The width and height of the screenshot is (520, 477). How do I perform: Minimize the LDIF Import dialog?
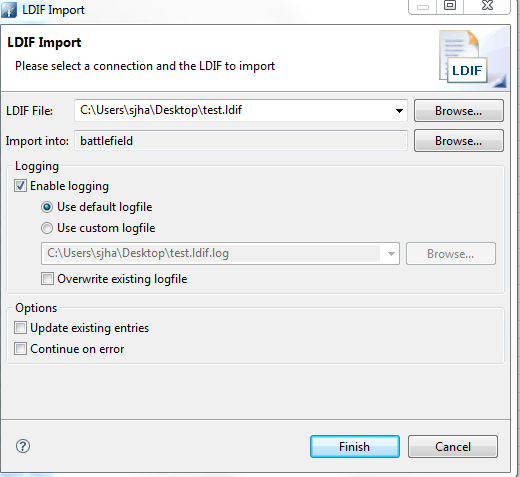tap(423, 6)
